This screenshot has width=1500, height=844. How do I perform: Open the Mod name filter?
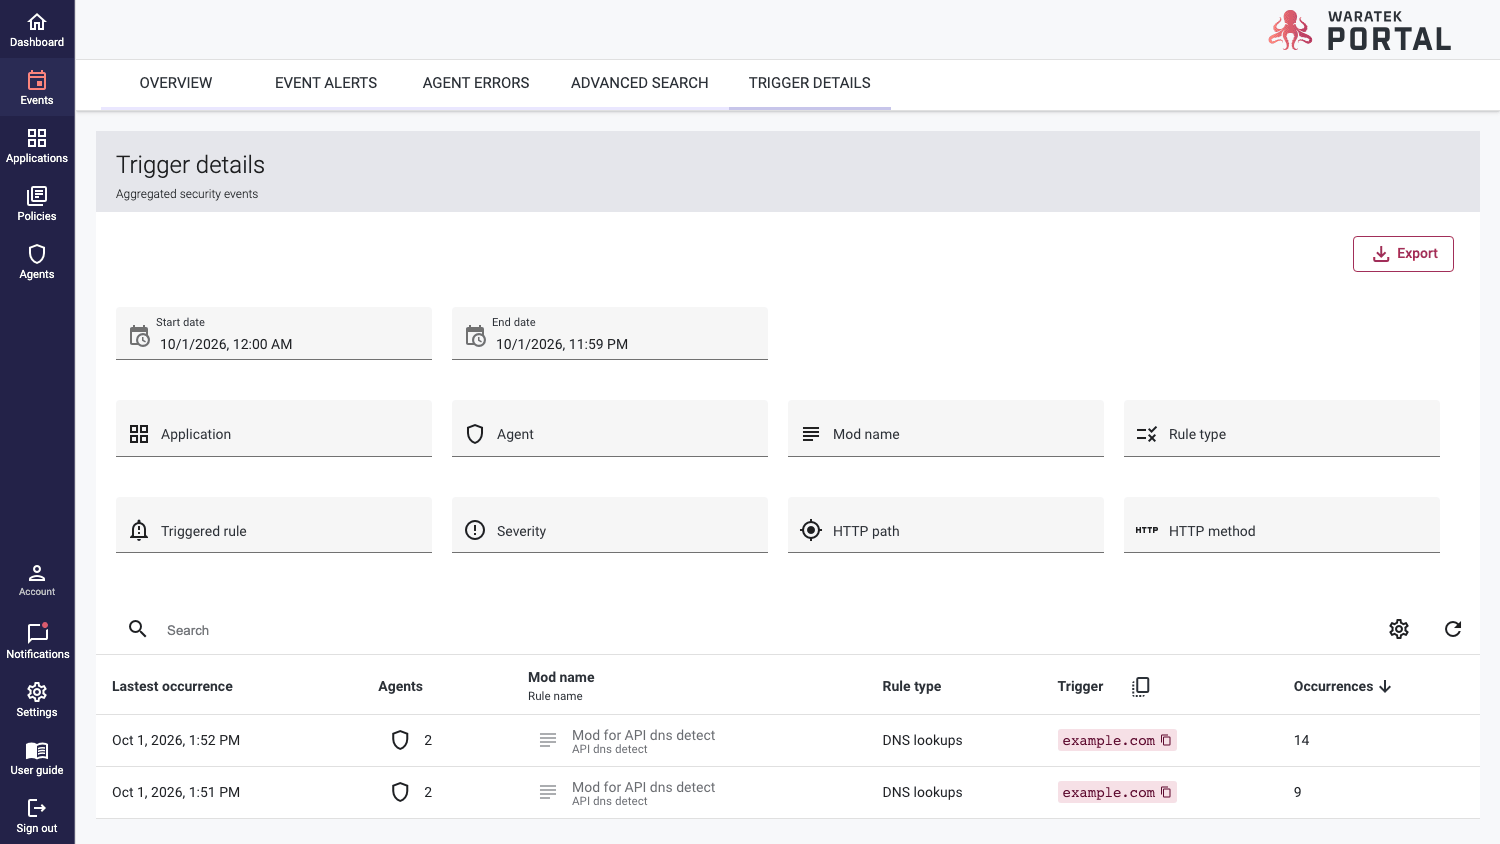click(x=946, y=429)
